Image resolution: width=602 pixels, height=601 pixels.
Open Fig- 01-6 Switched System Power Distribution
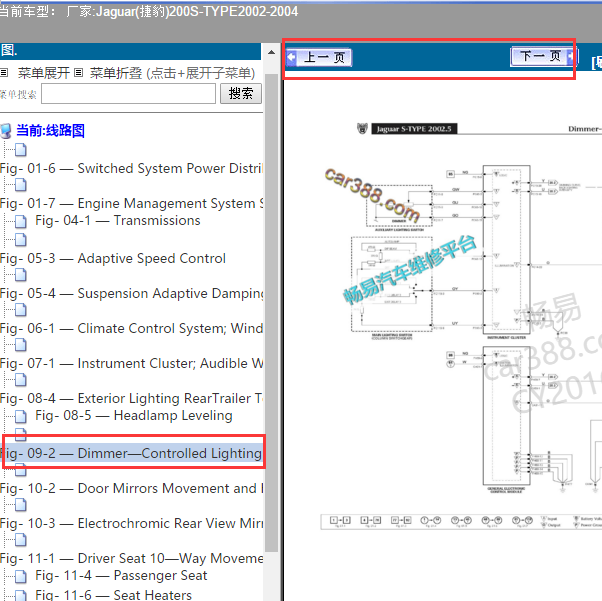(x=131, y=168)
